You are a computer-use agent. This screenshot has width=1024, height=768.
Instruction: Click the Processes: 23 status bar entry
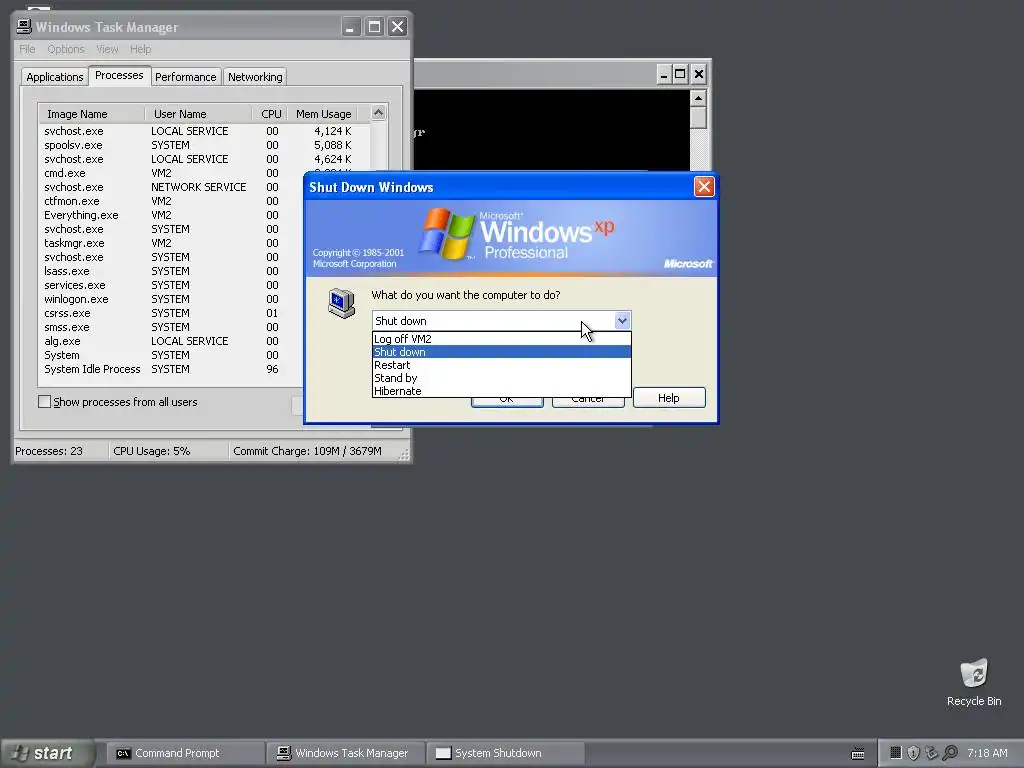coord(60,451)
